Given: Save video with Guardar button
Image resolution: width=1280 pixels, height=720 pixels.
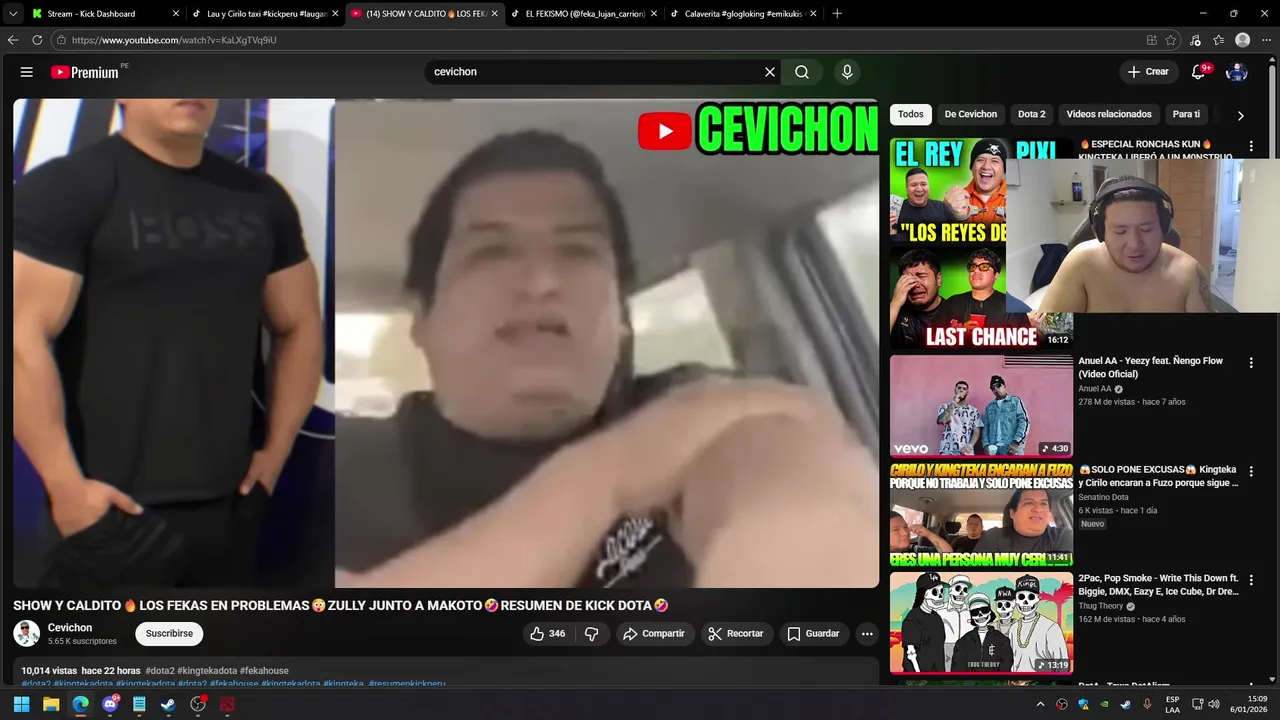Looking at the screenshot, I should click(813, 633).
